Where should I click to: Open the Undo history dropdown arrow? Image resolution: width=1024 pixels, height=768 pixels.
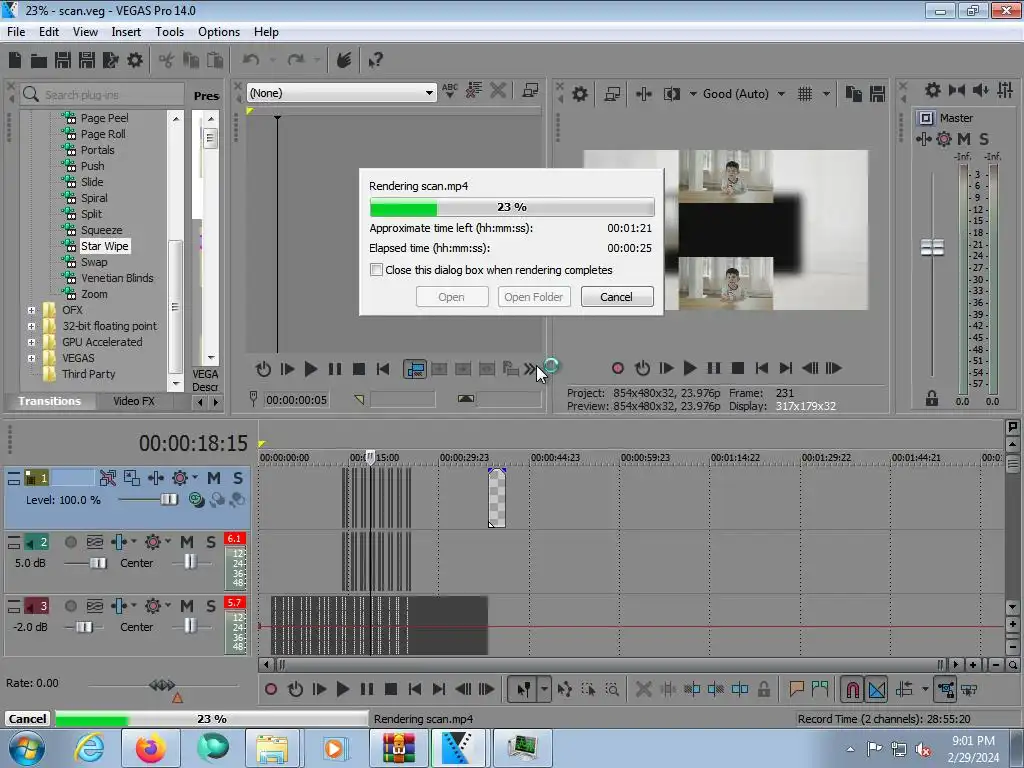[272, 60]
